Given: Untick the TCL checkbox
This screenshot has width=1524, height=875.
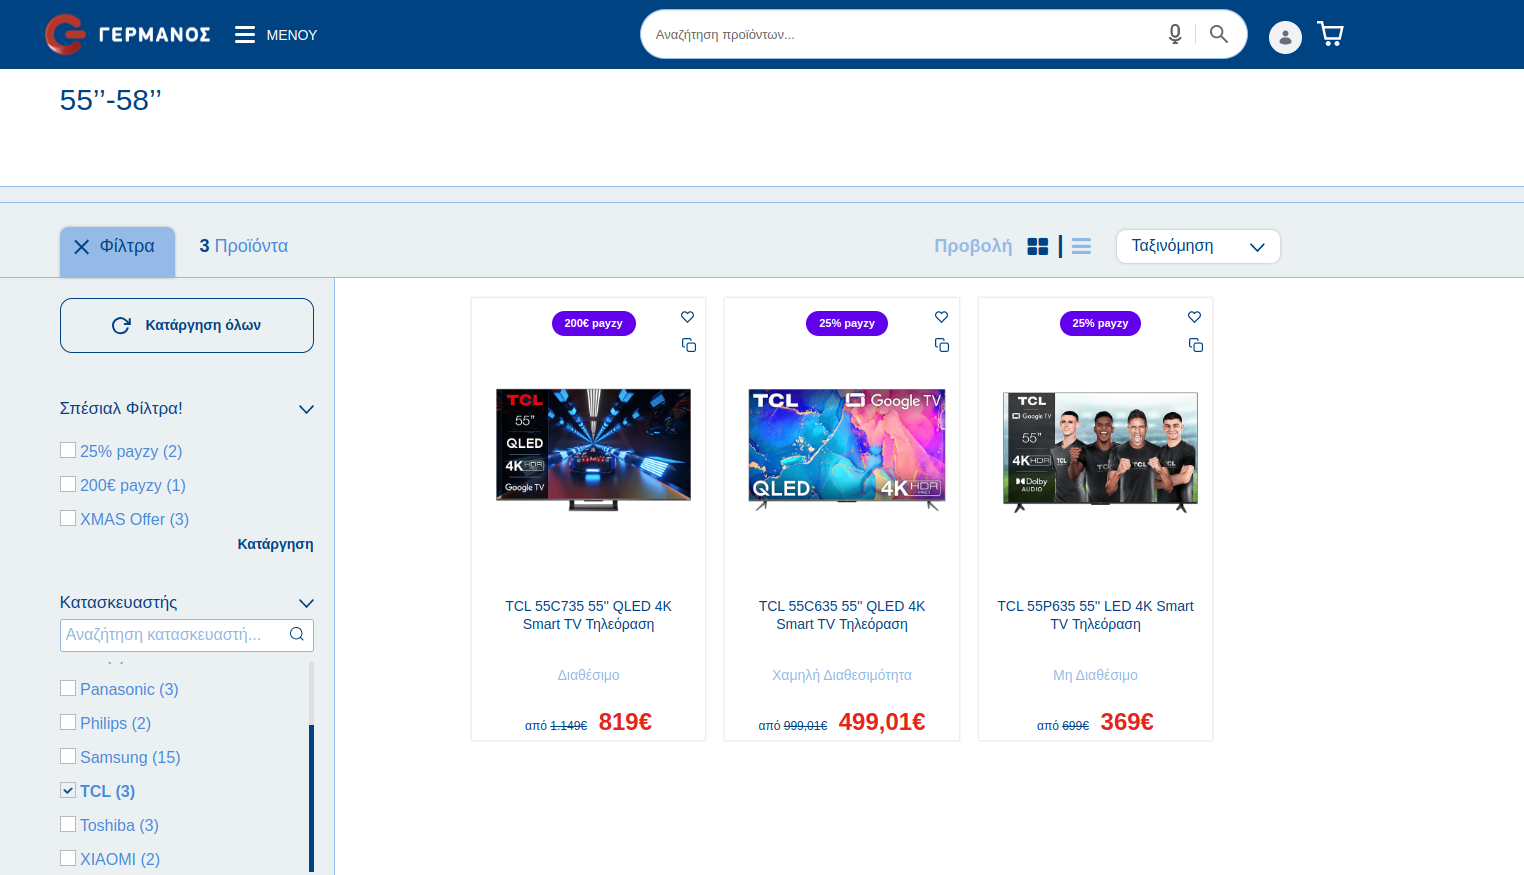Looking at the screenshot, I should [68, 790].
